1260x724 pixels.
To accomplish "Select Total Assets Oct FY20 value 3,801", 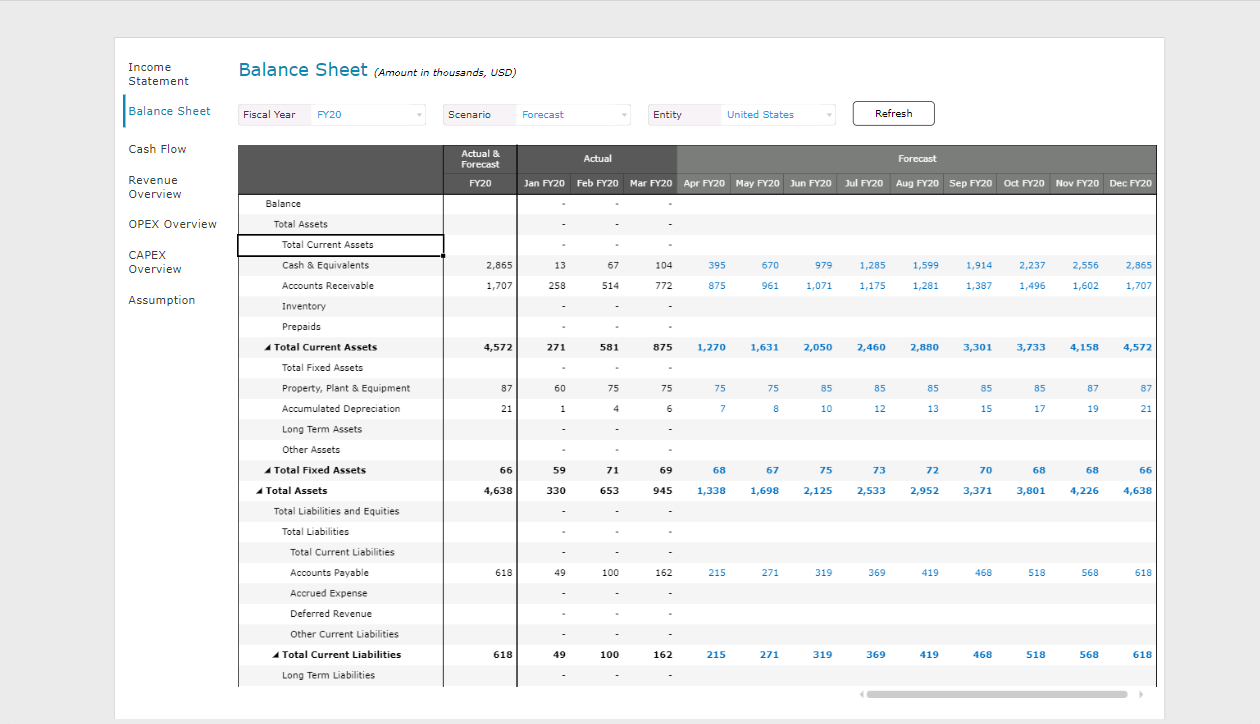I will (1031, 491).
